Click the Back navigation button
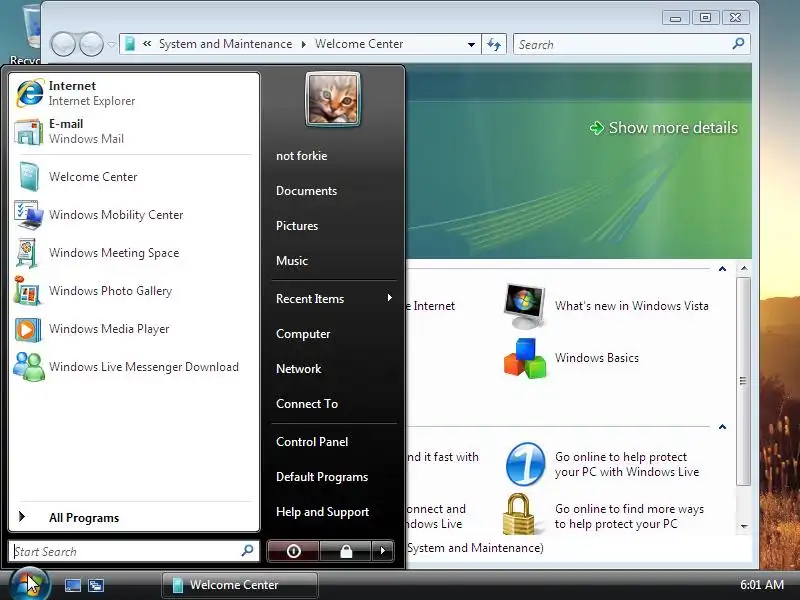The width and height of the screenshot is (800, 600). (63, 44)
